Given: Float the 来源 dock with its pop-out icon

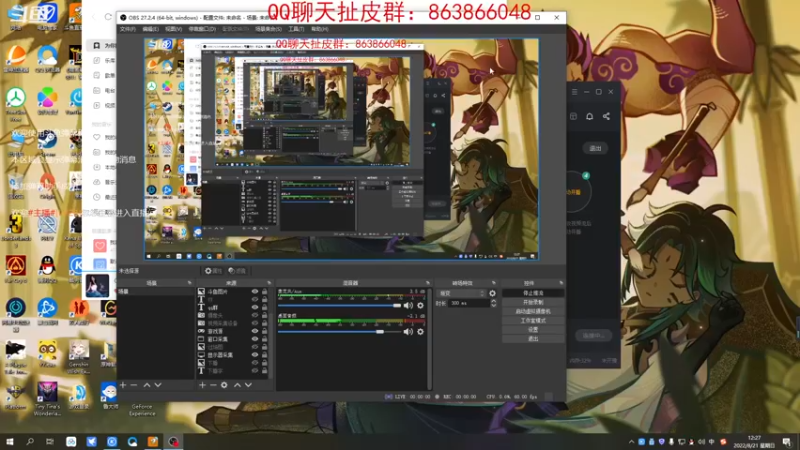Looking at the screenshot, I should coord(269,283).
